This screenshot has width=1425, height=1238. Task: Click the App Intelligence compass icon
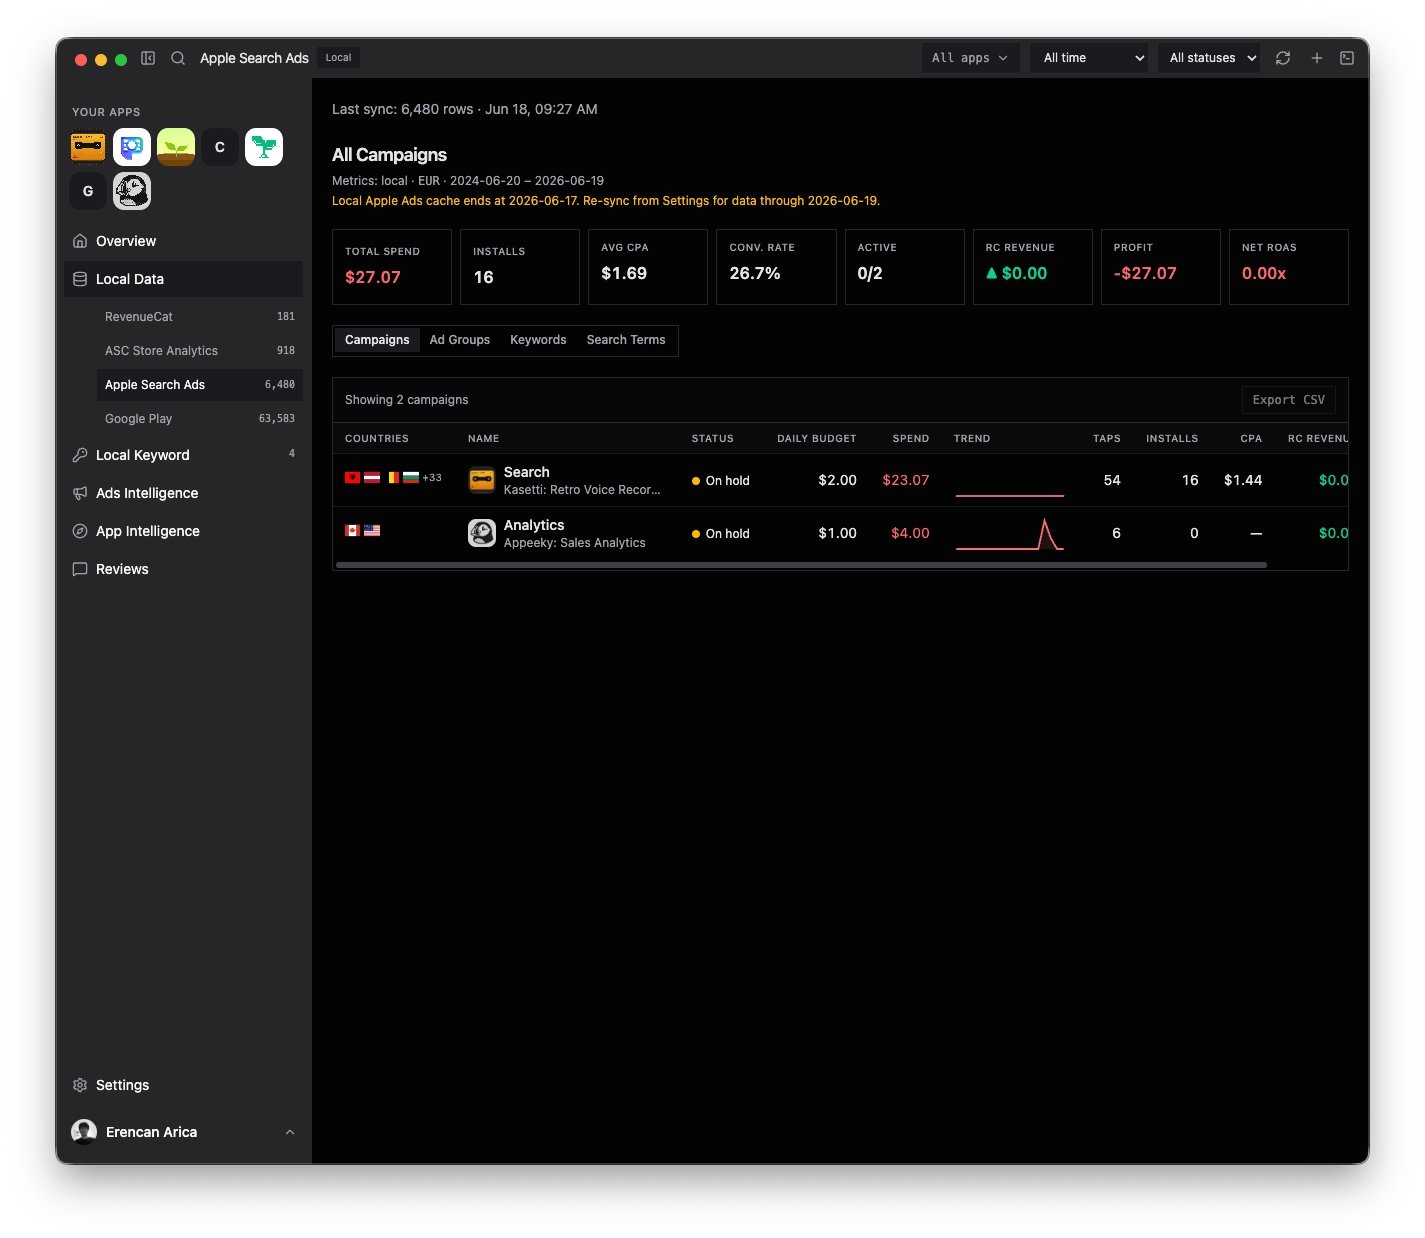[x=80, y=531]
